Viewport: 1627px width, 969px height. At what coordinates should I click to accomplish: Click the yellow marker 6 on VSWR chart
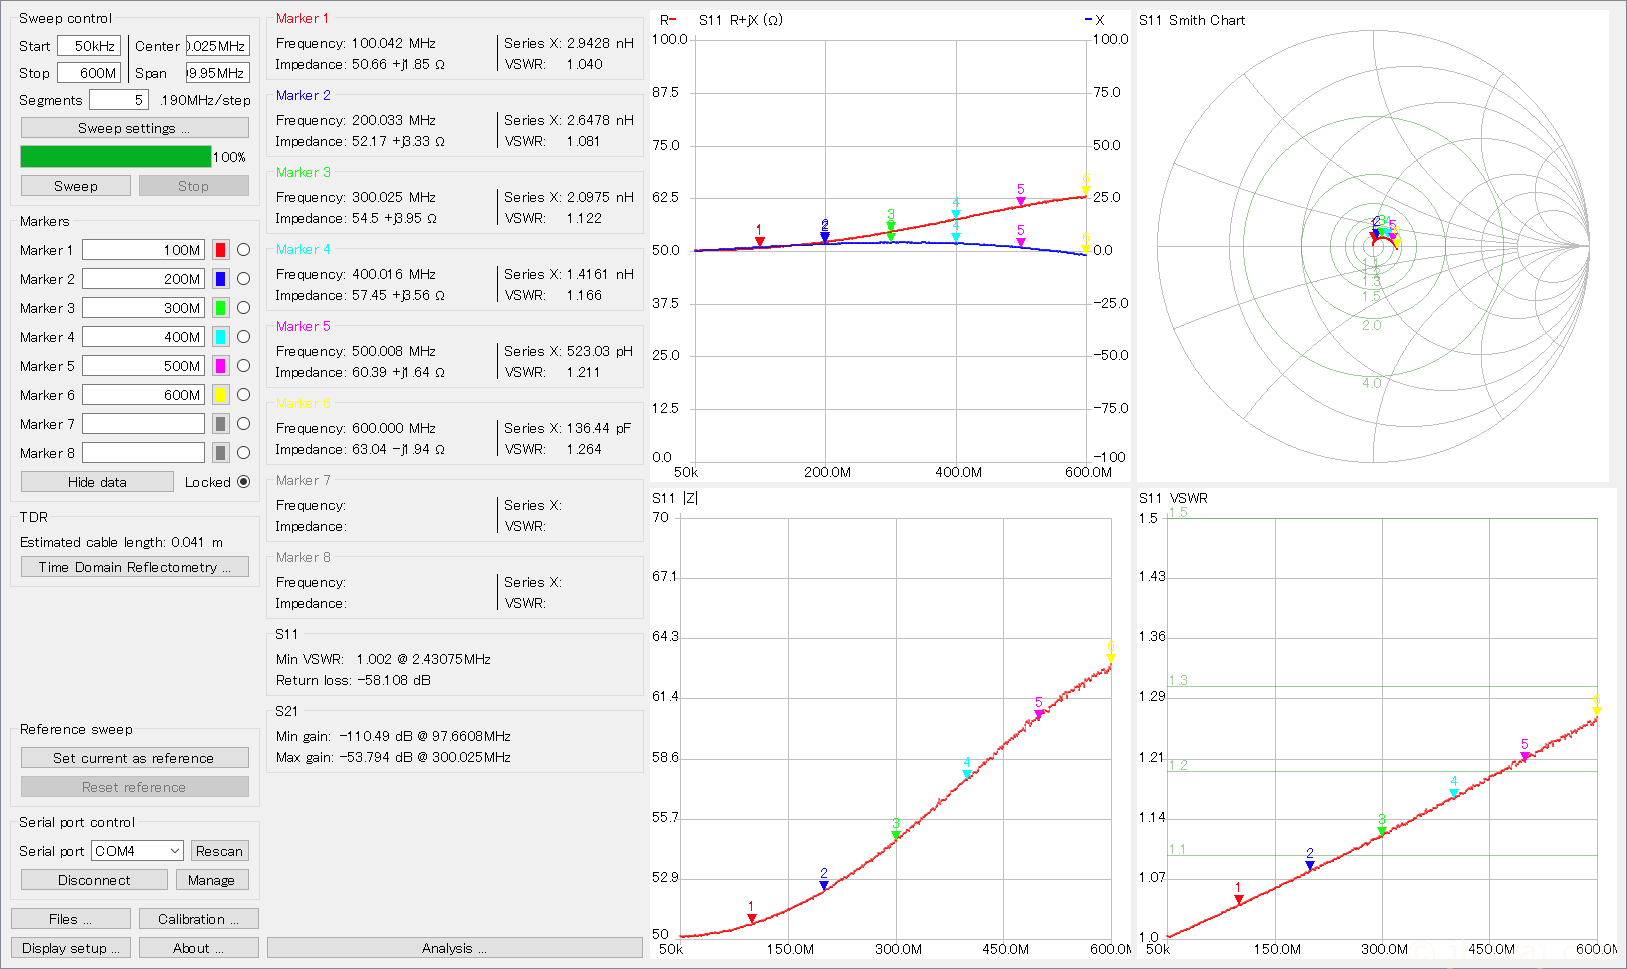point(1597,711)
